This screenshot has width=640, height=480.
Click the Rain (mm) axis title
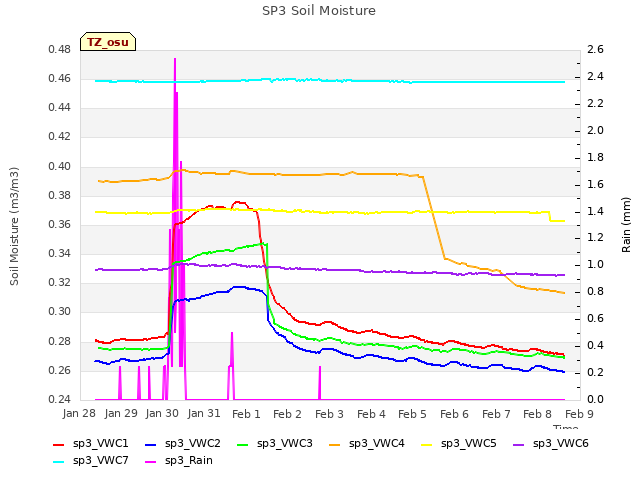[626, 225]
